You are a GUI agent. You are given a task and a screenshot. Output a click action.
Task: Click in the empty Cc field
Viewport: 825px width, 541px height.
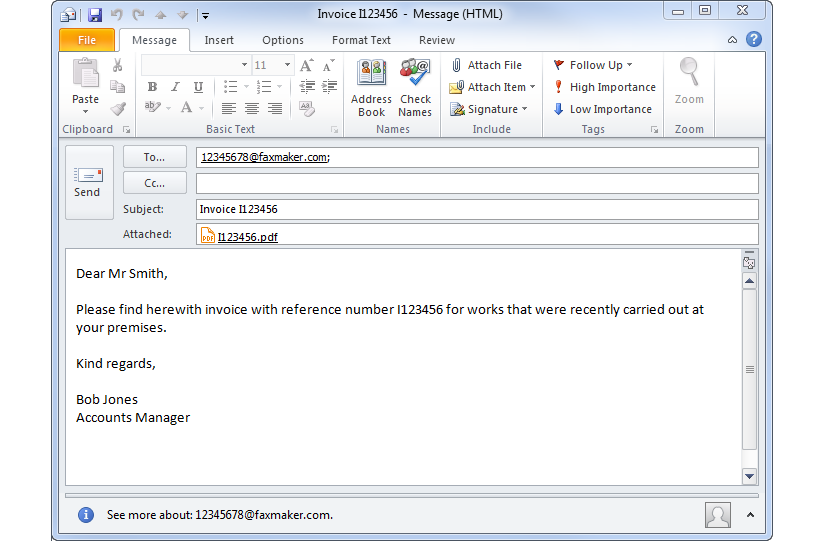pos(477,183)
